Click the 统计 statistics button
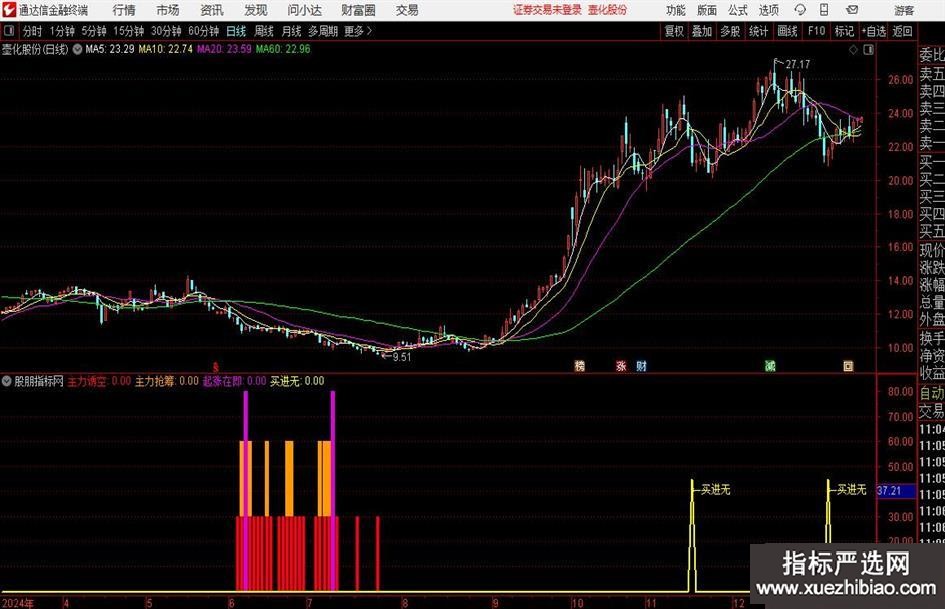 click(x=759, y=31)
